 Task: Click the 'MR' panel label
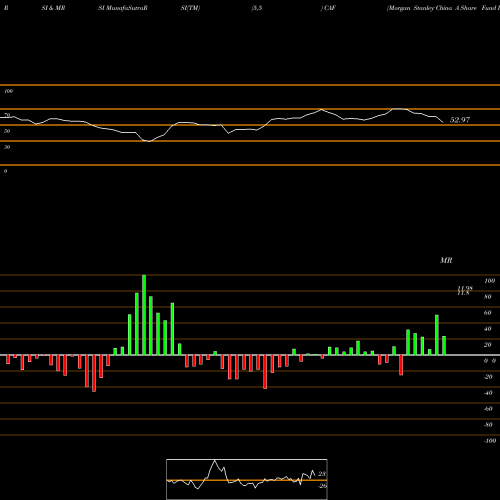[x=446, y=260]
